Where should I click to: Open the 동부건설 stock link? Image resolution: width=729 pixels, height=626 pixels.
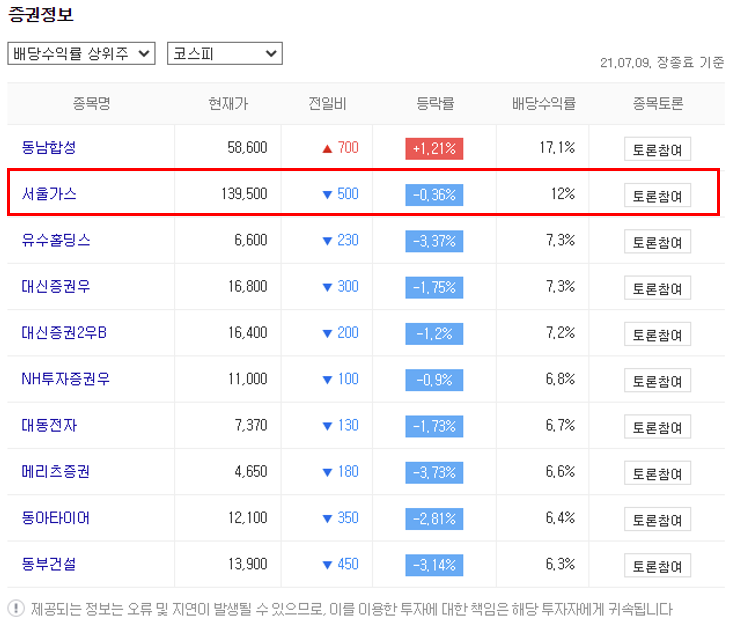(x=49, y=564)
